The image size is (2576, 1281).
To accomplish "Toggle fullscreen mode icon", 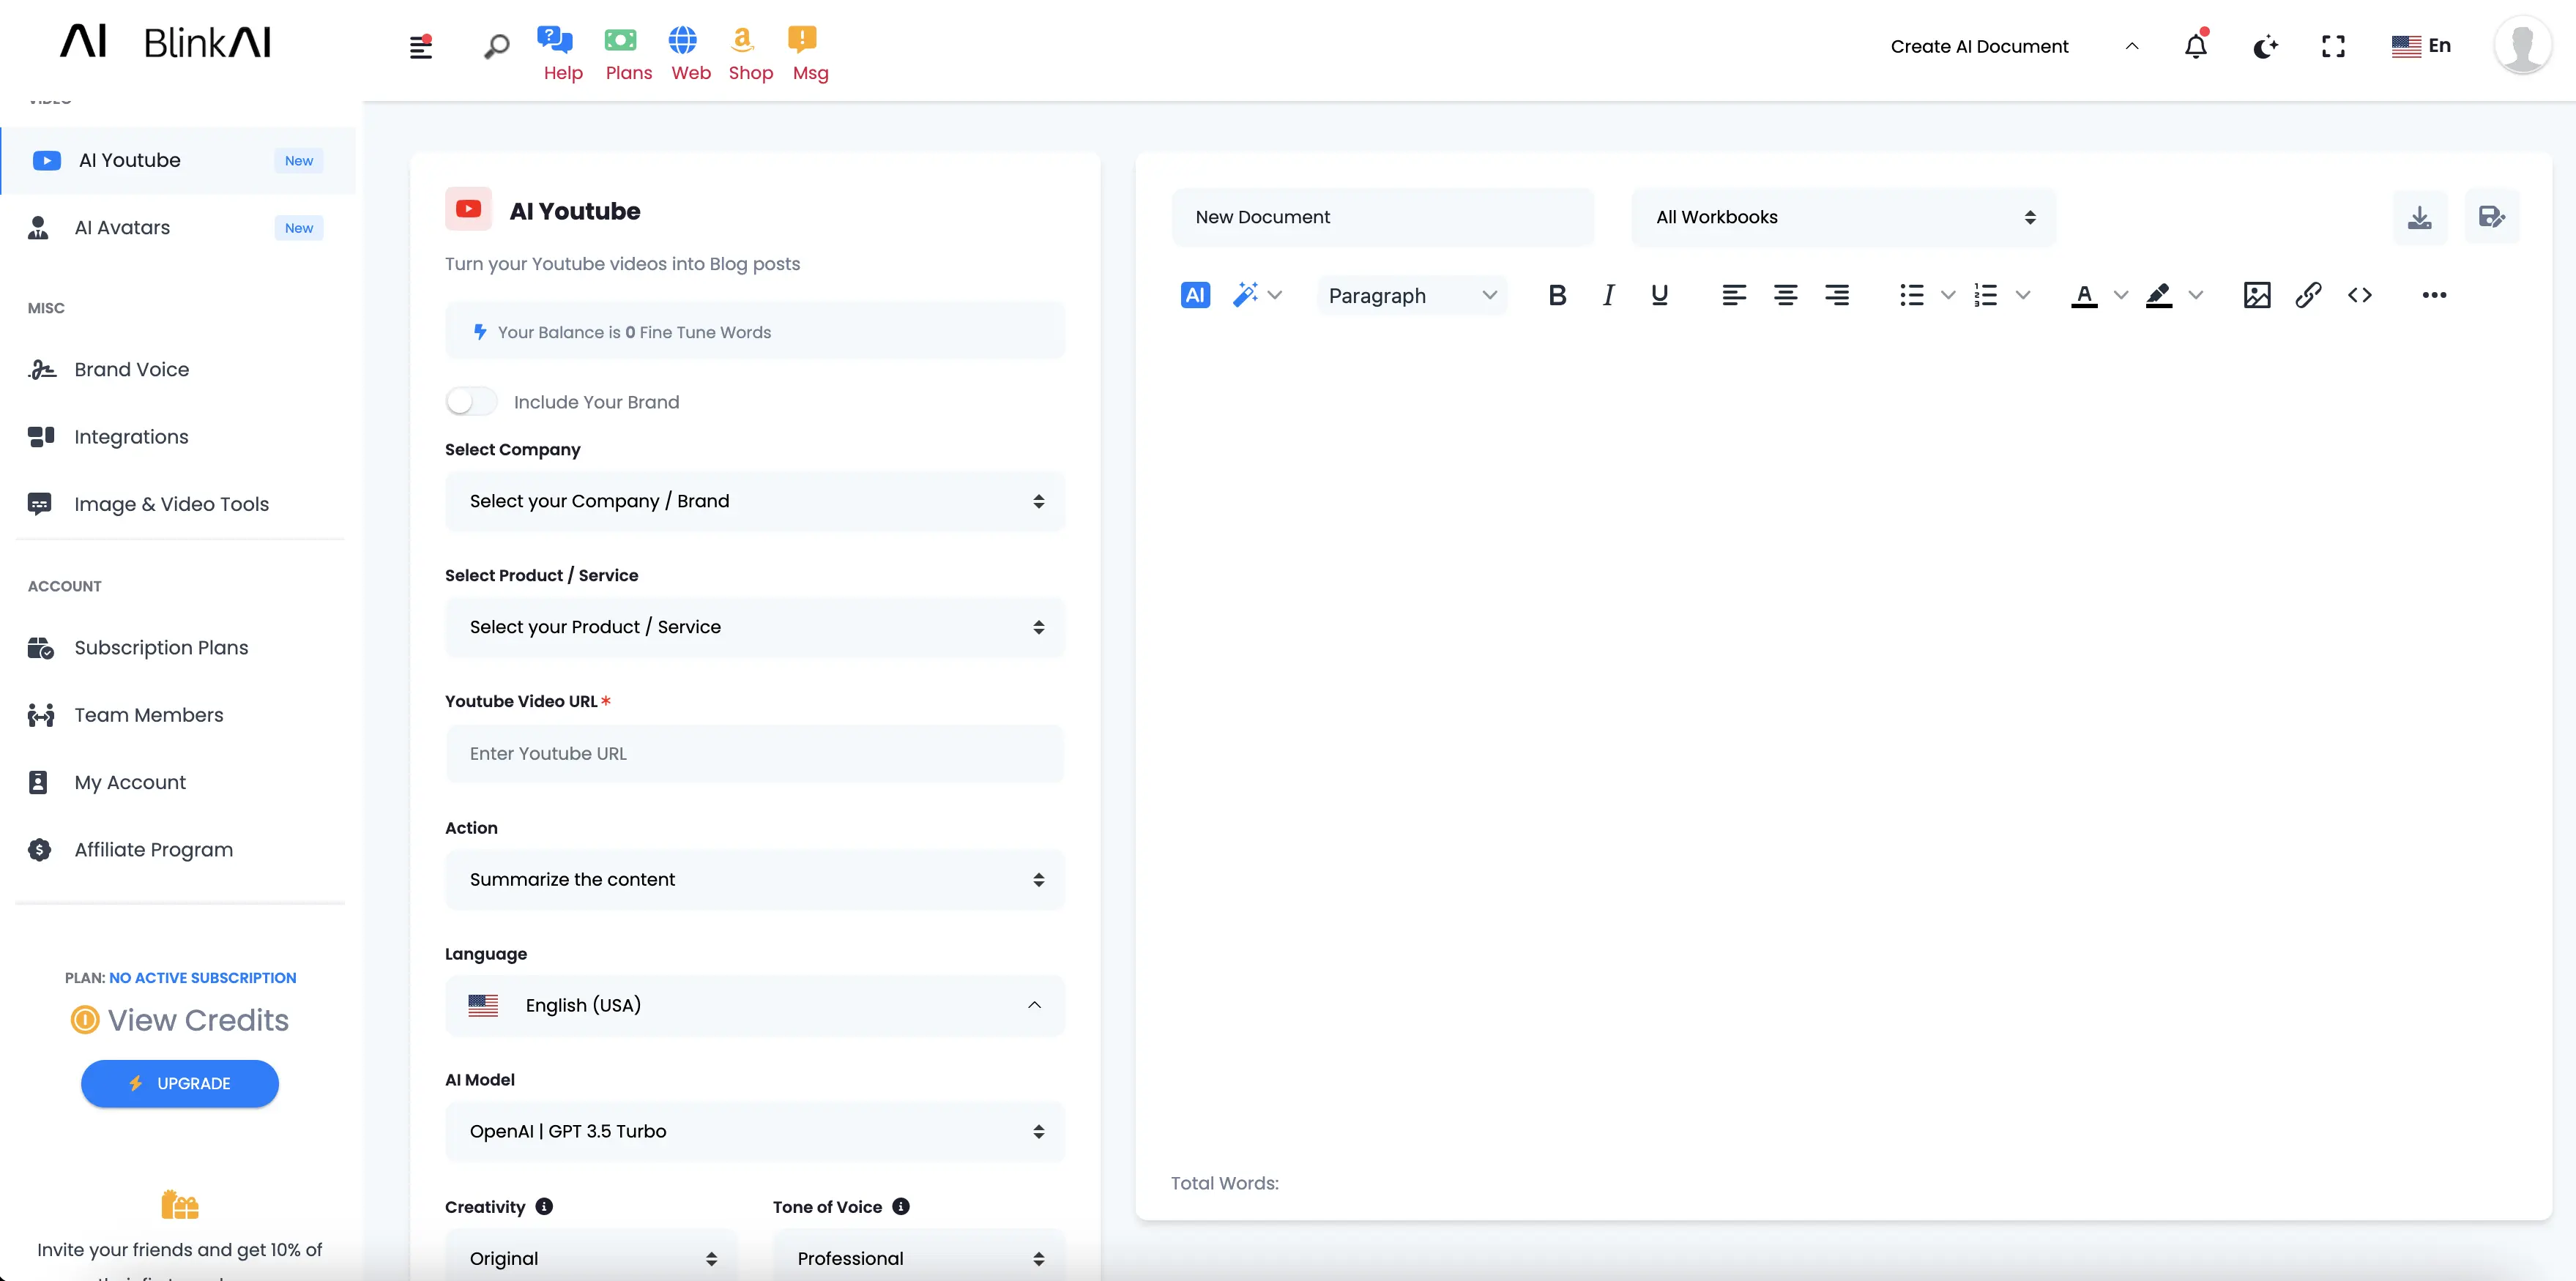I will pyautogui.click(x=2333, y=46).
